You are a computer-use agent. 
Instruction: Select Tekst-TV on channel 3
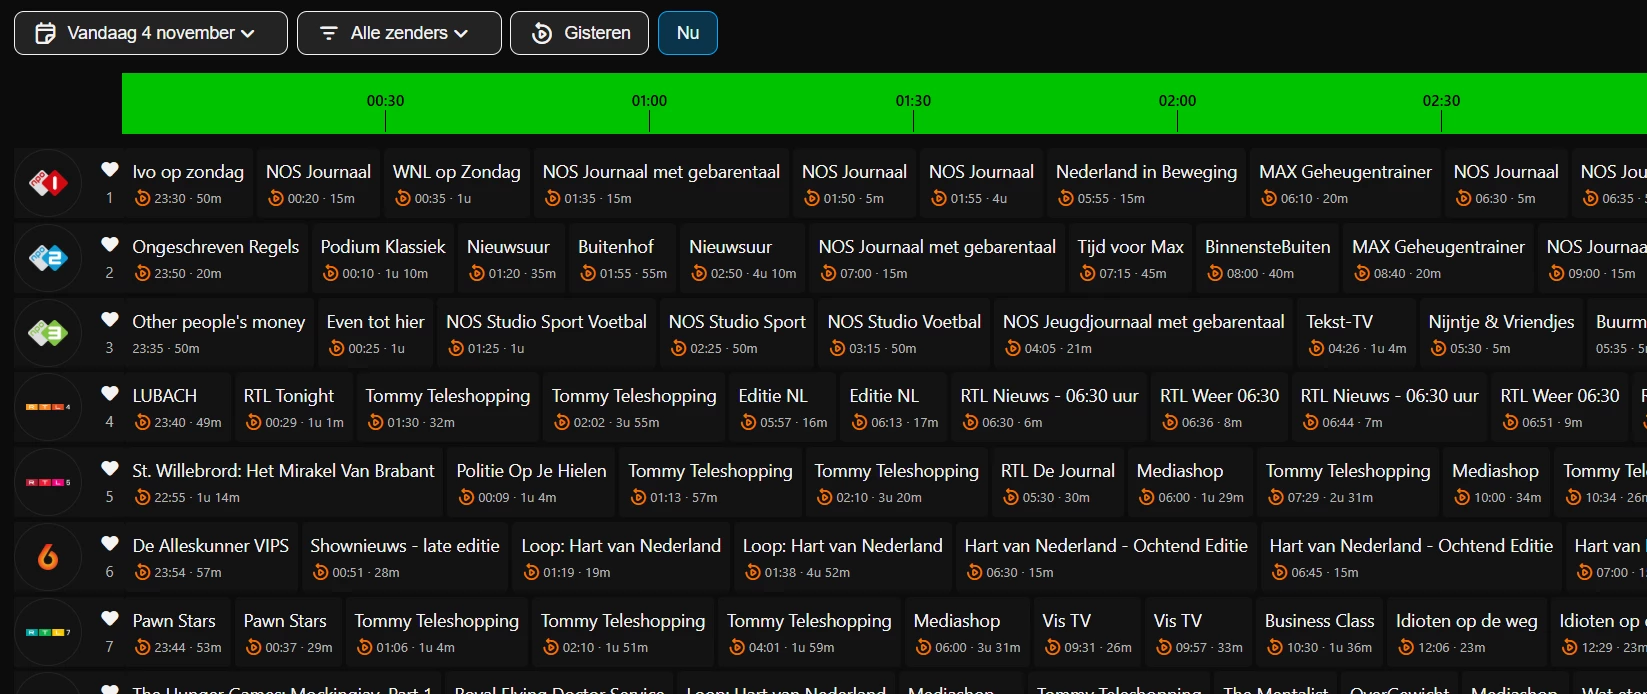[1357, 333]
